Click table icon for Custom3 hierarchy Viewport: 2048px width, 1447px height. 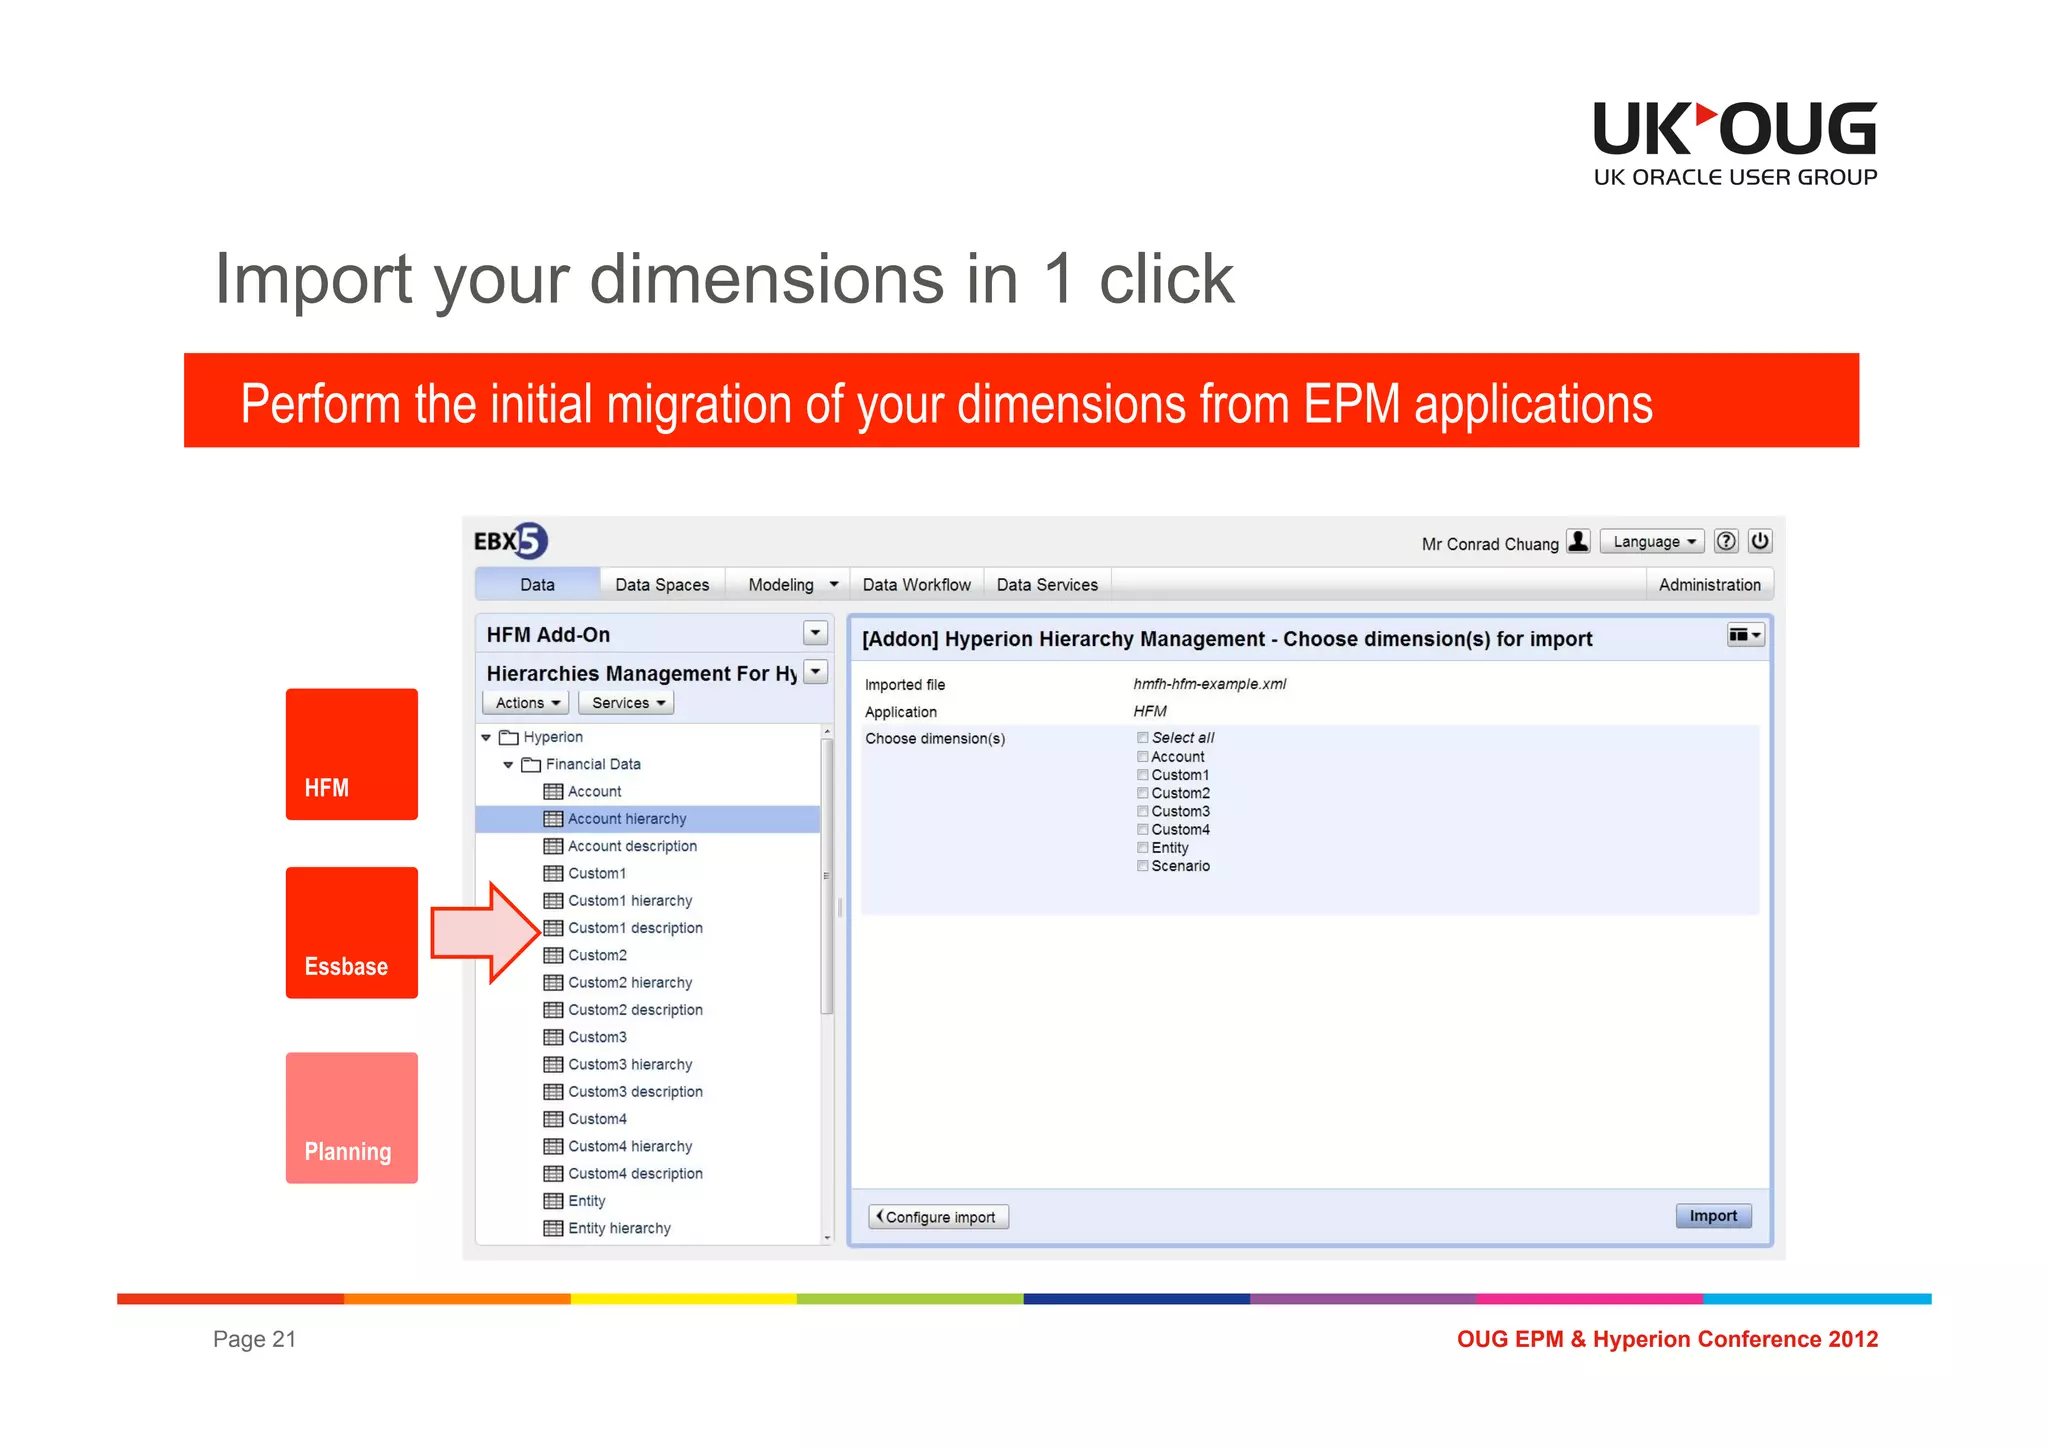click(553, 1065)
